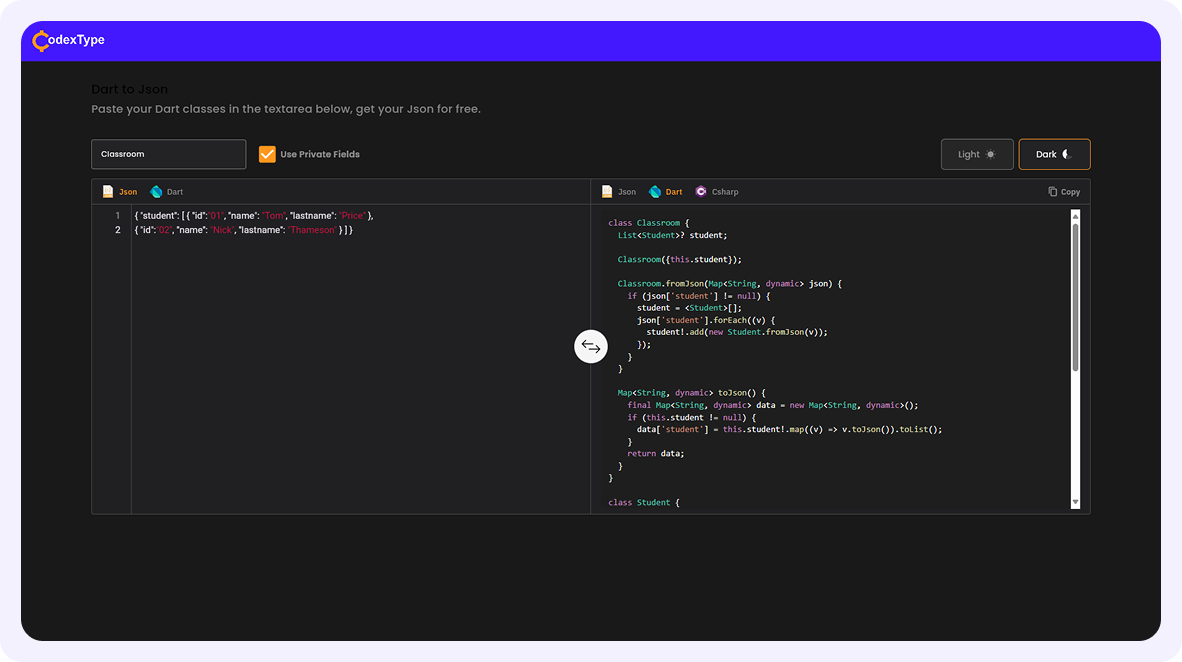This screenshot has height=662, width=1182.
Task: Click the 'Map<String, dynamic> toJson()' line
Action: 691,393
